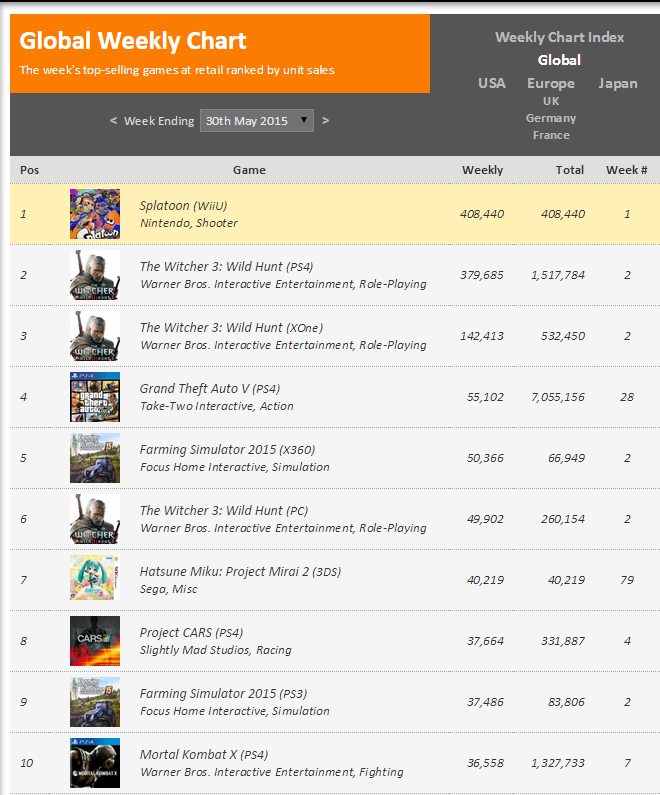Screen dimensions: 660x795
Task: Open the Europe weekly chart
Action: 551,84
